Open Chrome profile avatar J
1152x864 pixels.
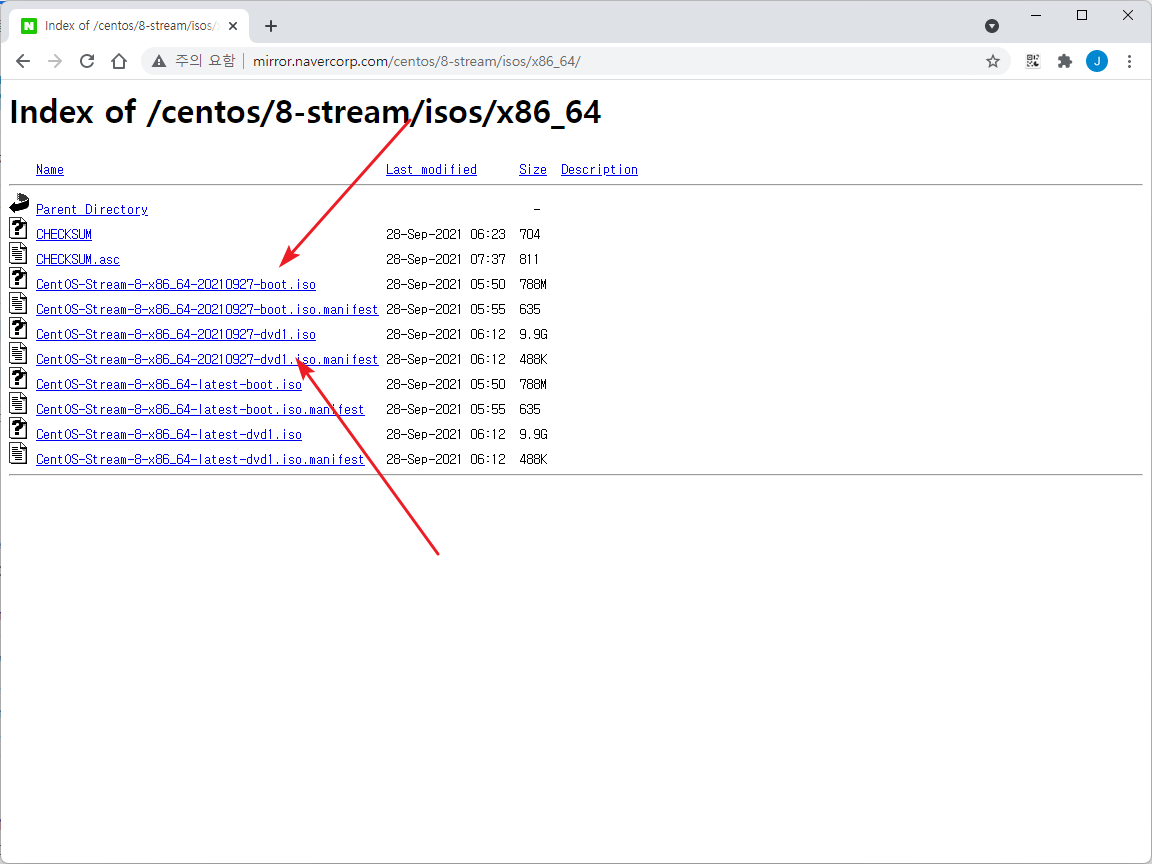pyautogui.click(x=1097, y=62)
